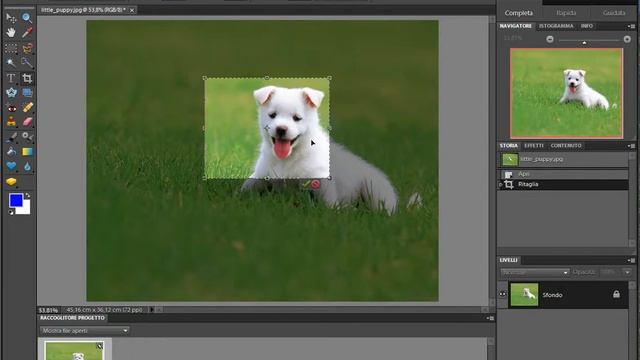Select the Blur water-drop tool
Viewport: 640px width, 360px height.
pyautogui.click(x=27, y=166)
